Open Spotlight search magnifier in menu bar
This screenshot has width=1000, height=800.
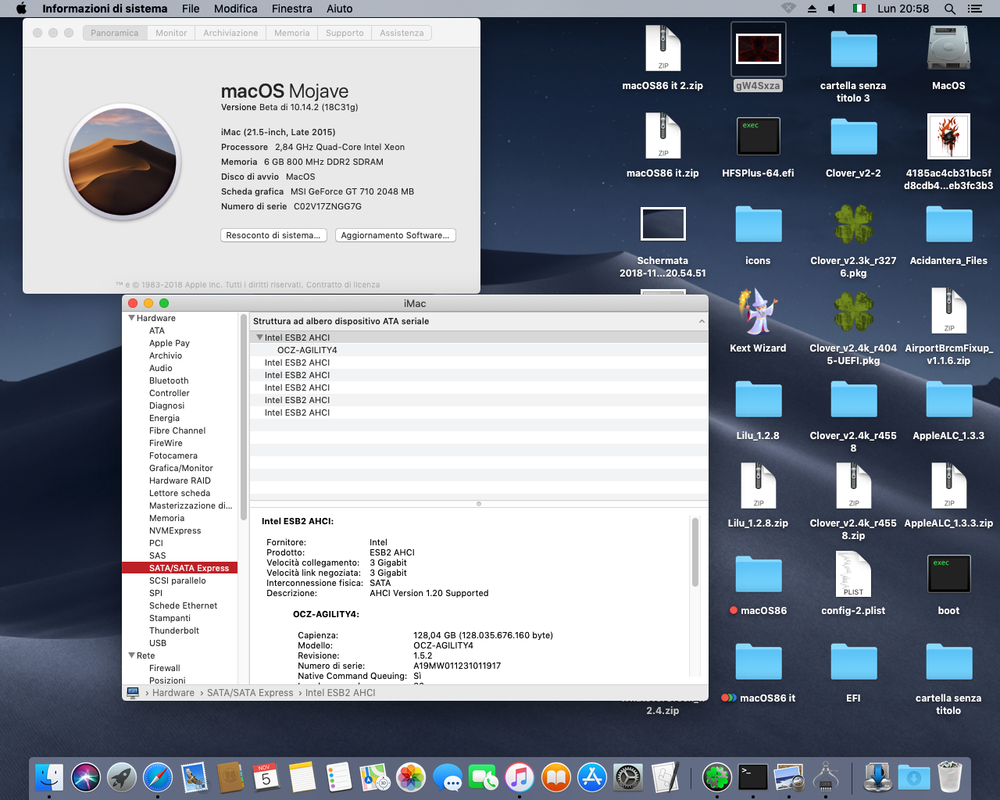coord(950,8)
